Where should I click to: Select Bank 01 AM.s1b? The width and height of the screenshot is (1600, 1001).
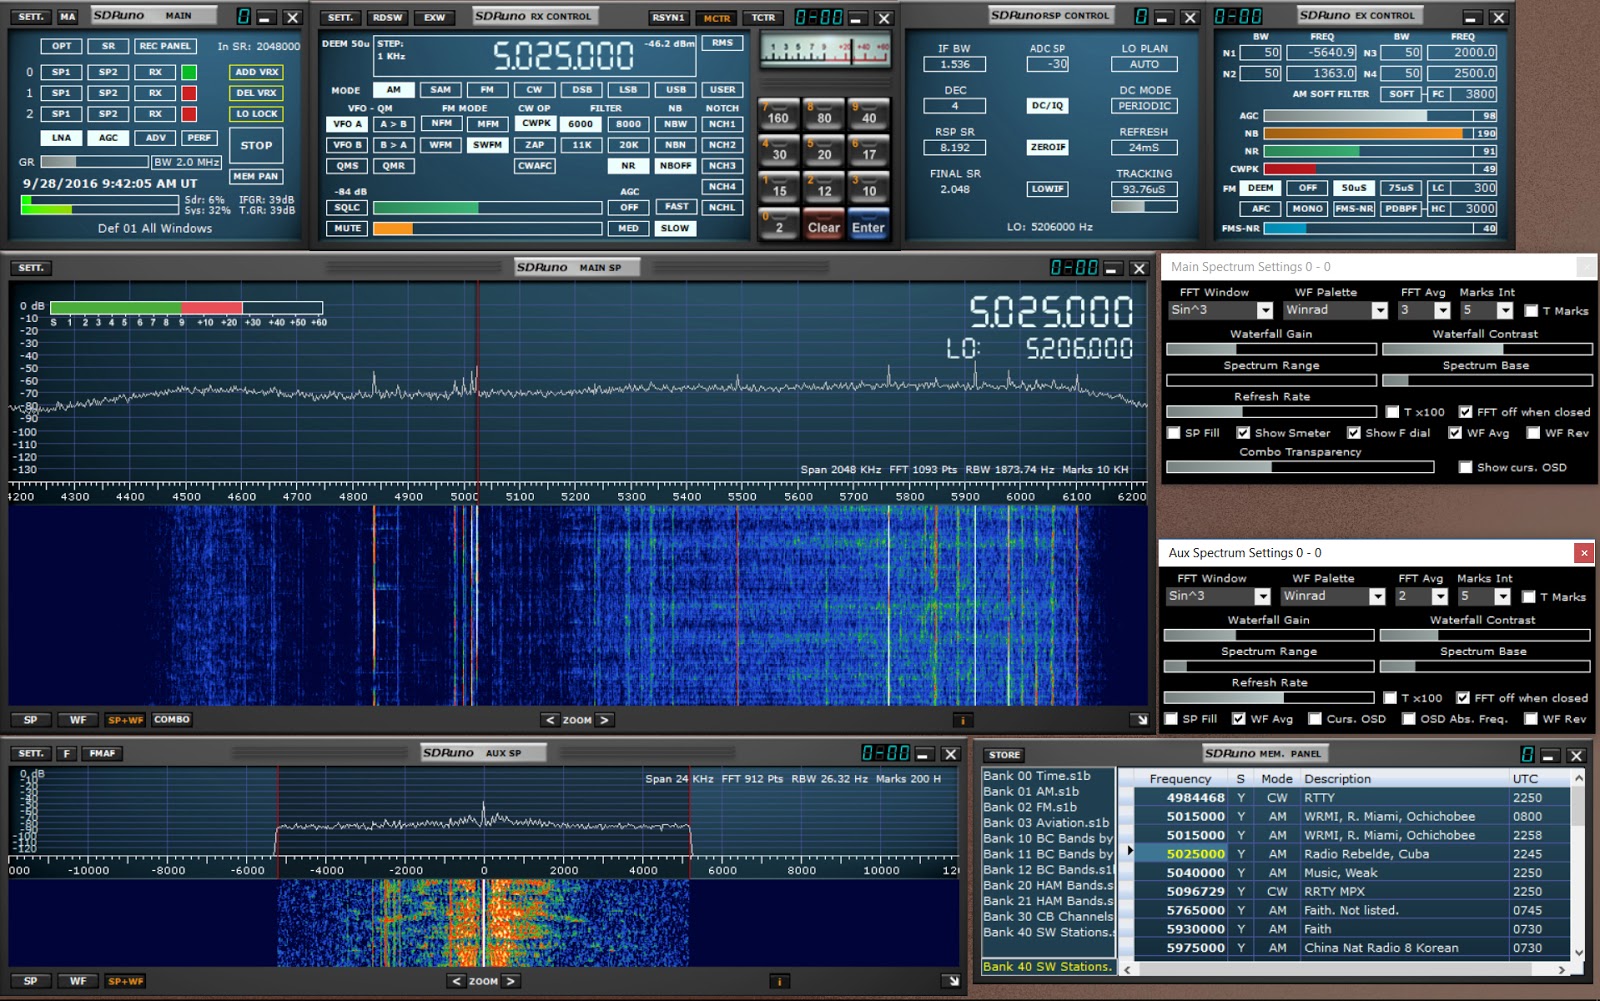pos(1031,791)
